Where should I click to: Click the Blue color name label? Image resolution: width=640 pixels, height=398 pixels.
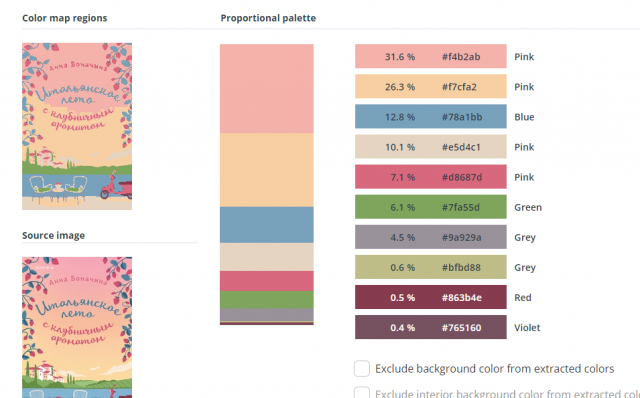point(524,117)
